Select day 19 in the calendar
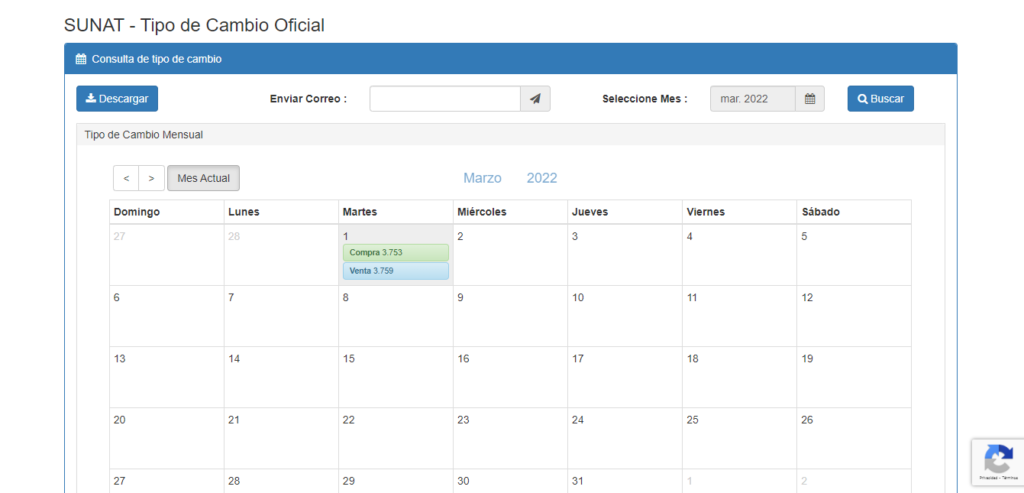 (x=854, y=377)
